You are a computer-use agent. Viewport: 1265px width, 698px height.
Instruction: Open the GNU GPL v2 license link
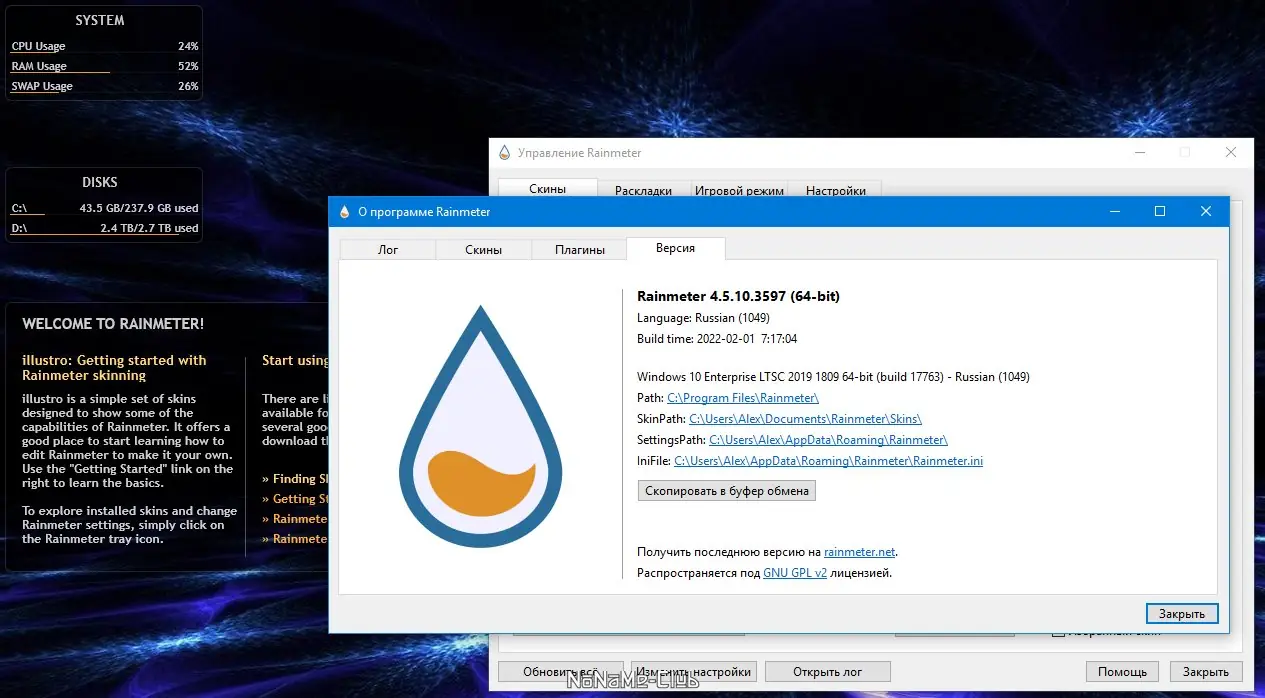pos(795,573)
